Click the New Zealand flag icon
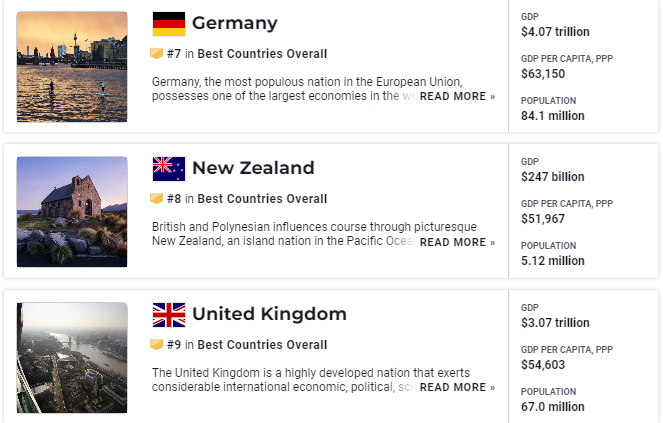The image size is (663, 423). point(169,169)
